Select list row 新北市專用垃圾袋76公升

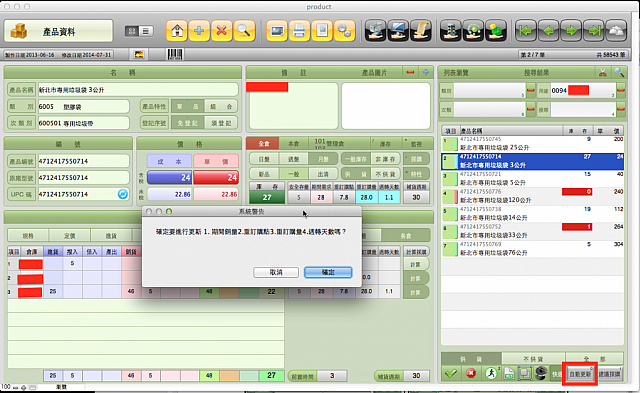[x=532, y=249]
